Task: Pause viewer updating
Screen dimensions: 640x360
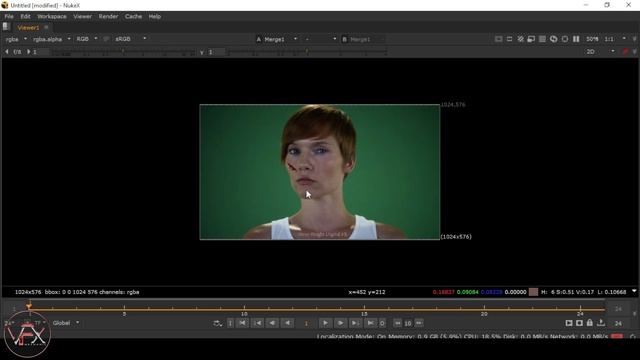Action: pyautogui.click(x=576, y=39)
